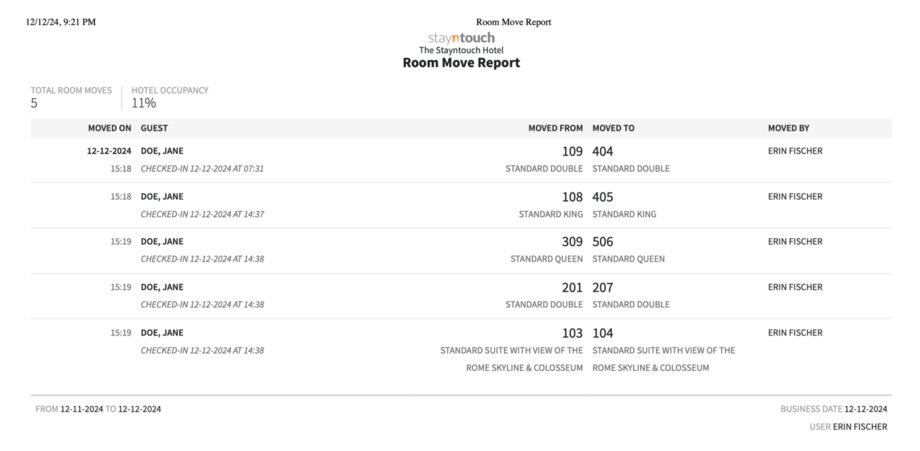The width and height of the screenshot is (920, 451).
Task: Click Standard Queen under room 506
Action: tap(628, 259)
